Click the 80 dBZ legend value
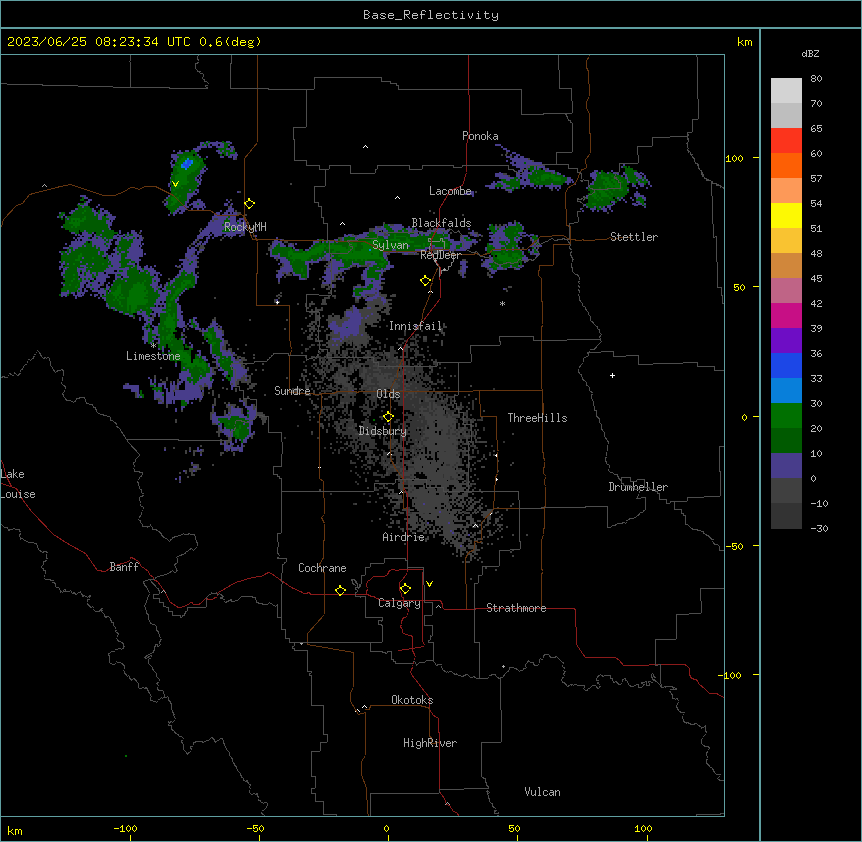This screenshot has height=842, width=862. (816, 79)
